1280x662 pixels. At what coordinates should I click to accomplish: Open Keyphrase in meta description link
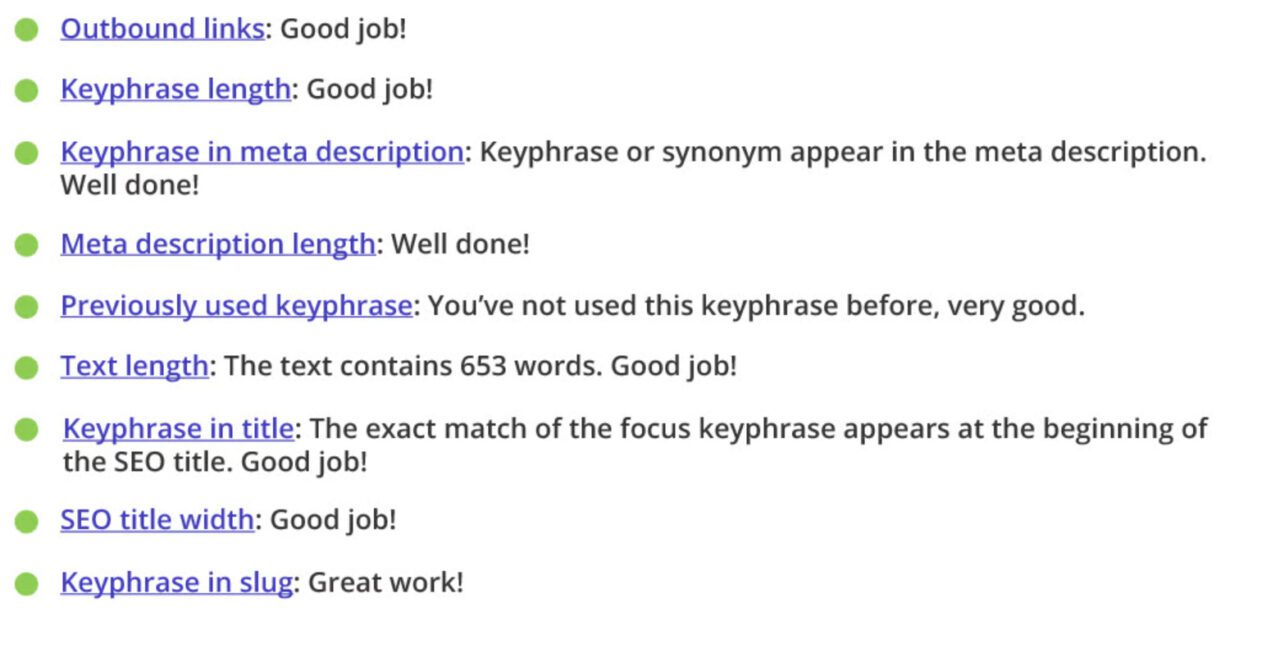261,153
